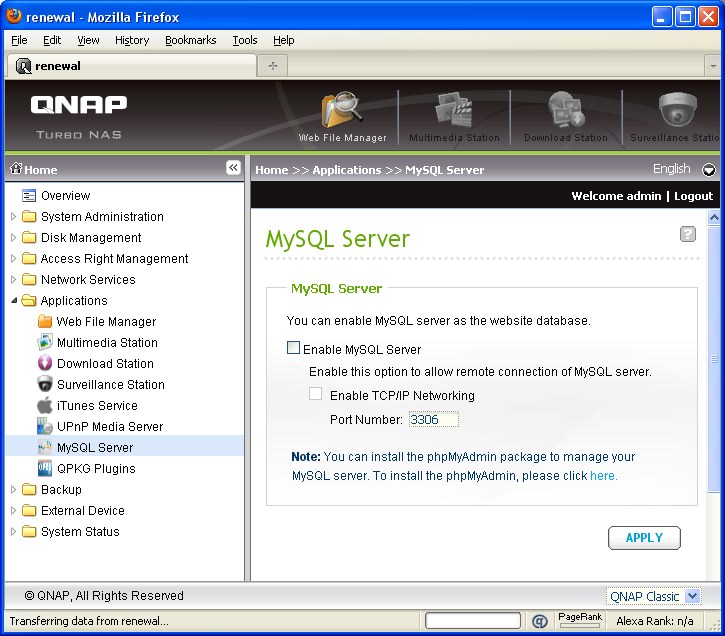This screenshot has width=725, height=636.
Task: Open the help question mark icon
Action: (688, 234)
